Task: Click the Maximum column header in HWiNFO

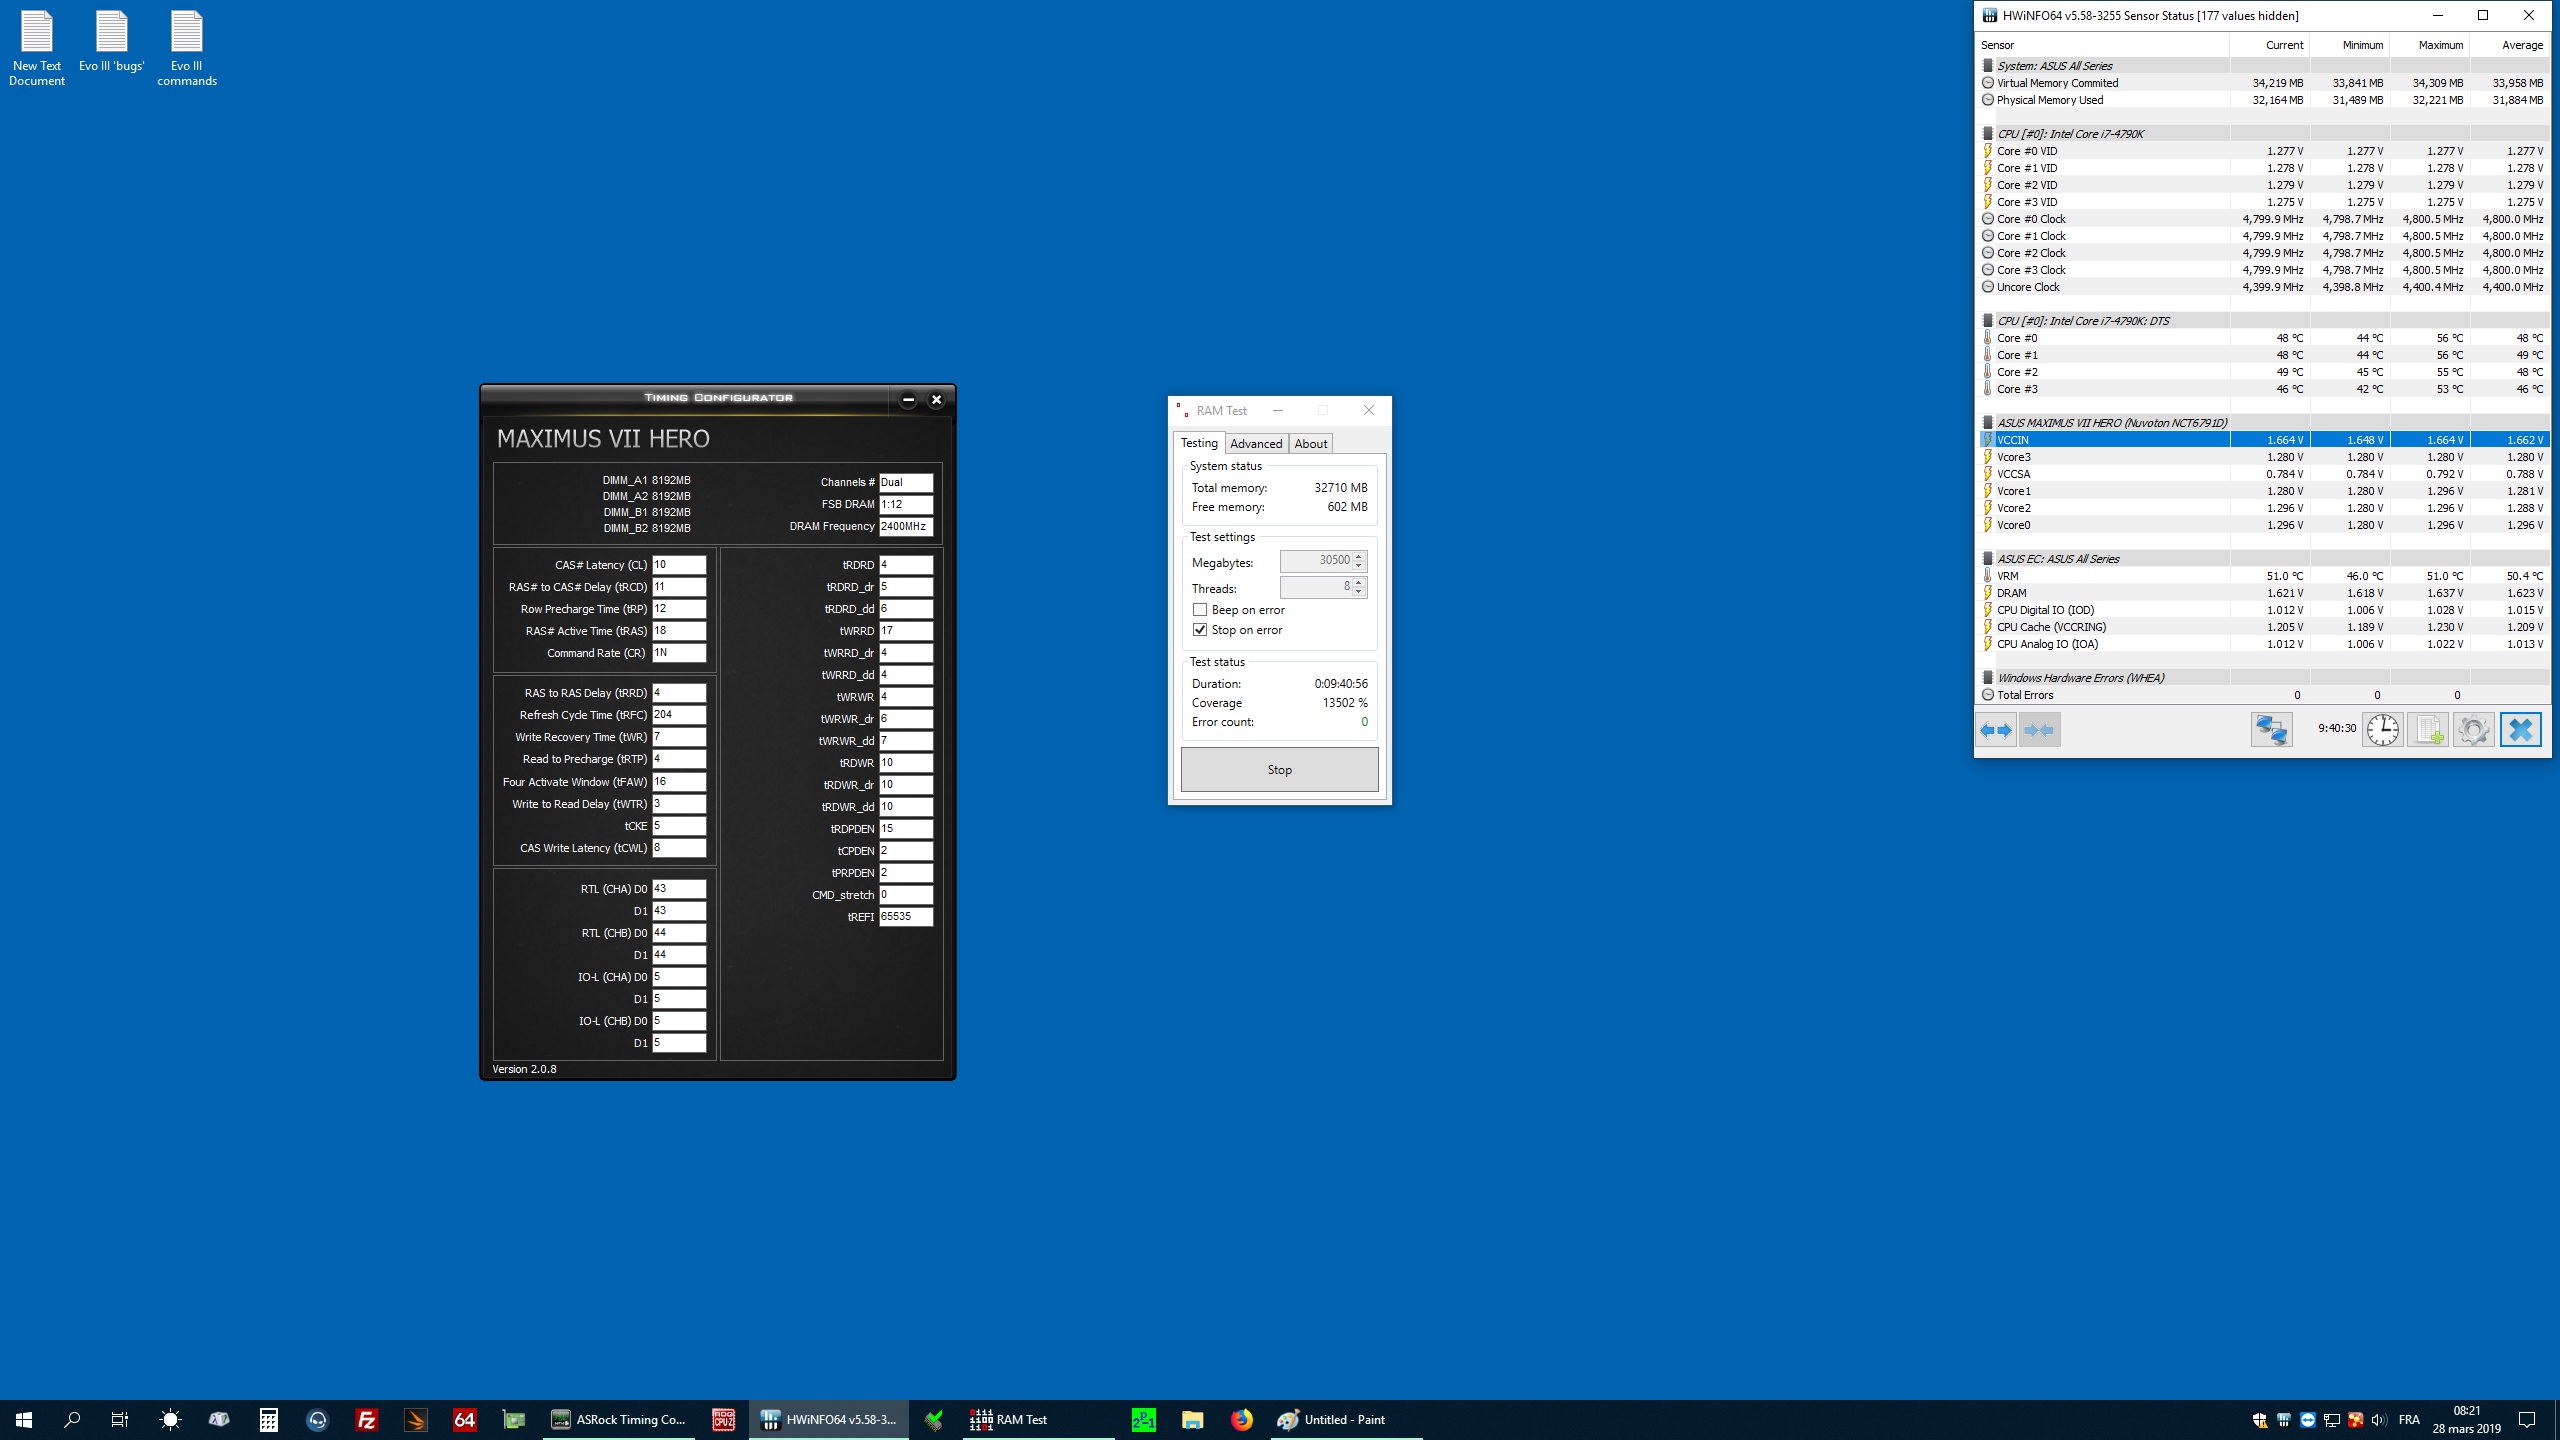Action: click(x=2440, y=45)
